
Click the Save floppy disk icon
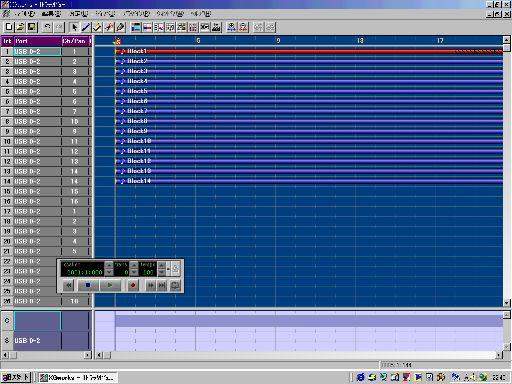[32, 27]
